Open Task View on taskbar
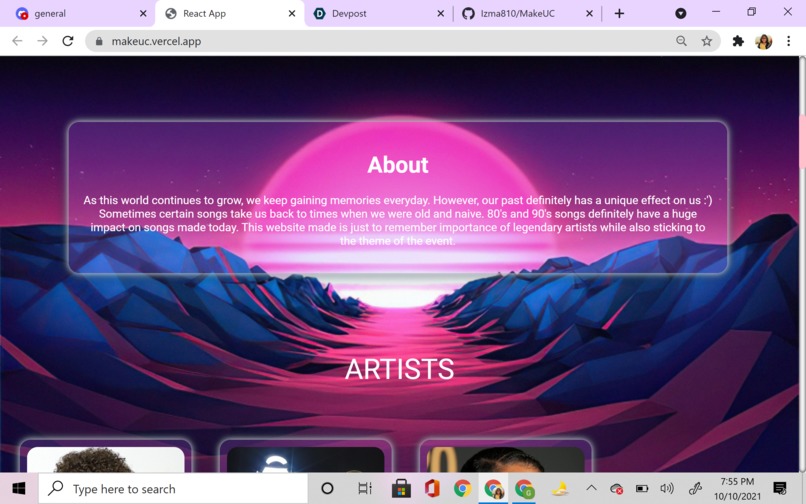Viewport: 806px width, 504px height. point(364,488)
